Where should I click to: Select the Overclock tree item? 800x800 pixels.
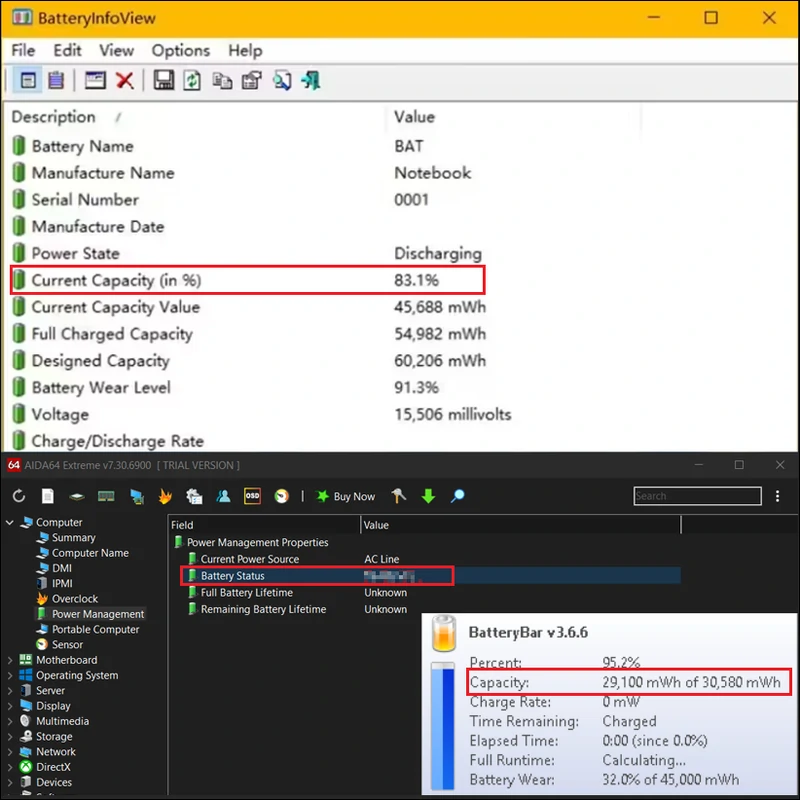[74, 599]
